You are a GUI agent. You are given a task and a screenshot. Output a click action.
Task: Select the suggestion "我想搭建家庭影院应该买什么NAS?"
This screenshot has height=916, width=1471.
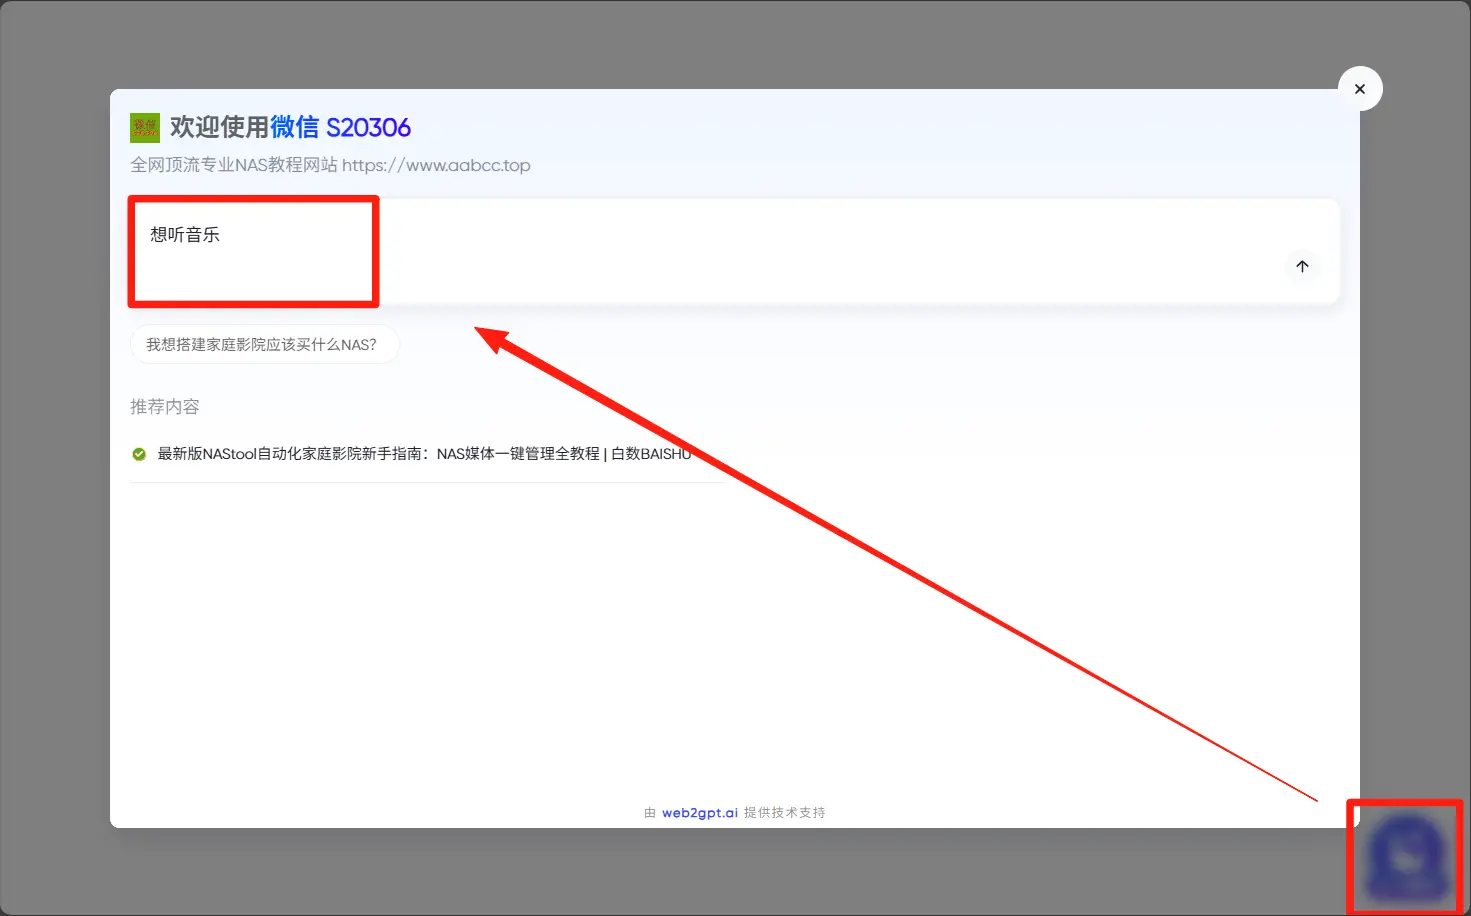pyautogui.click(x=263, y=345)
